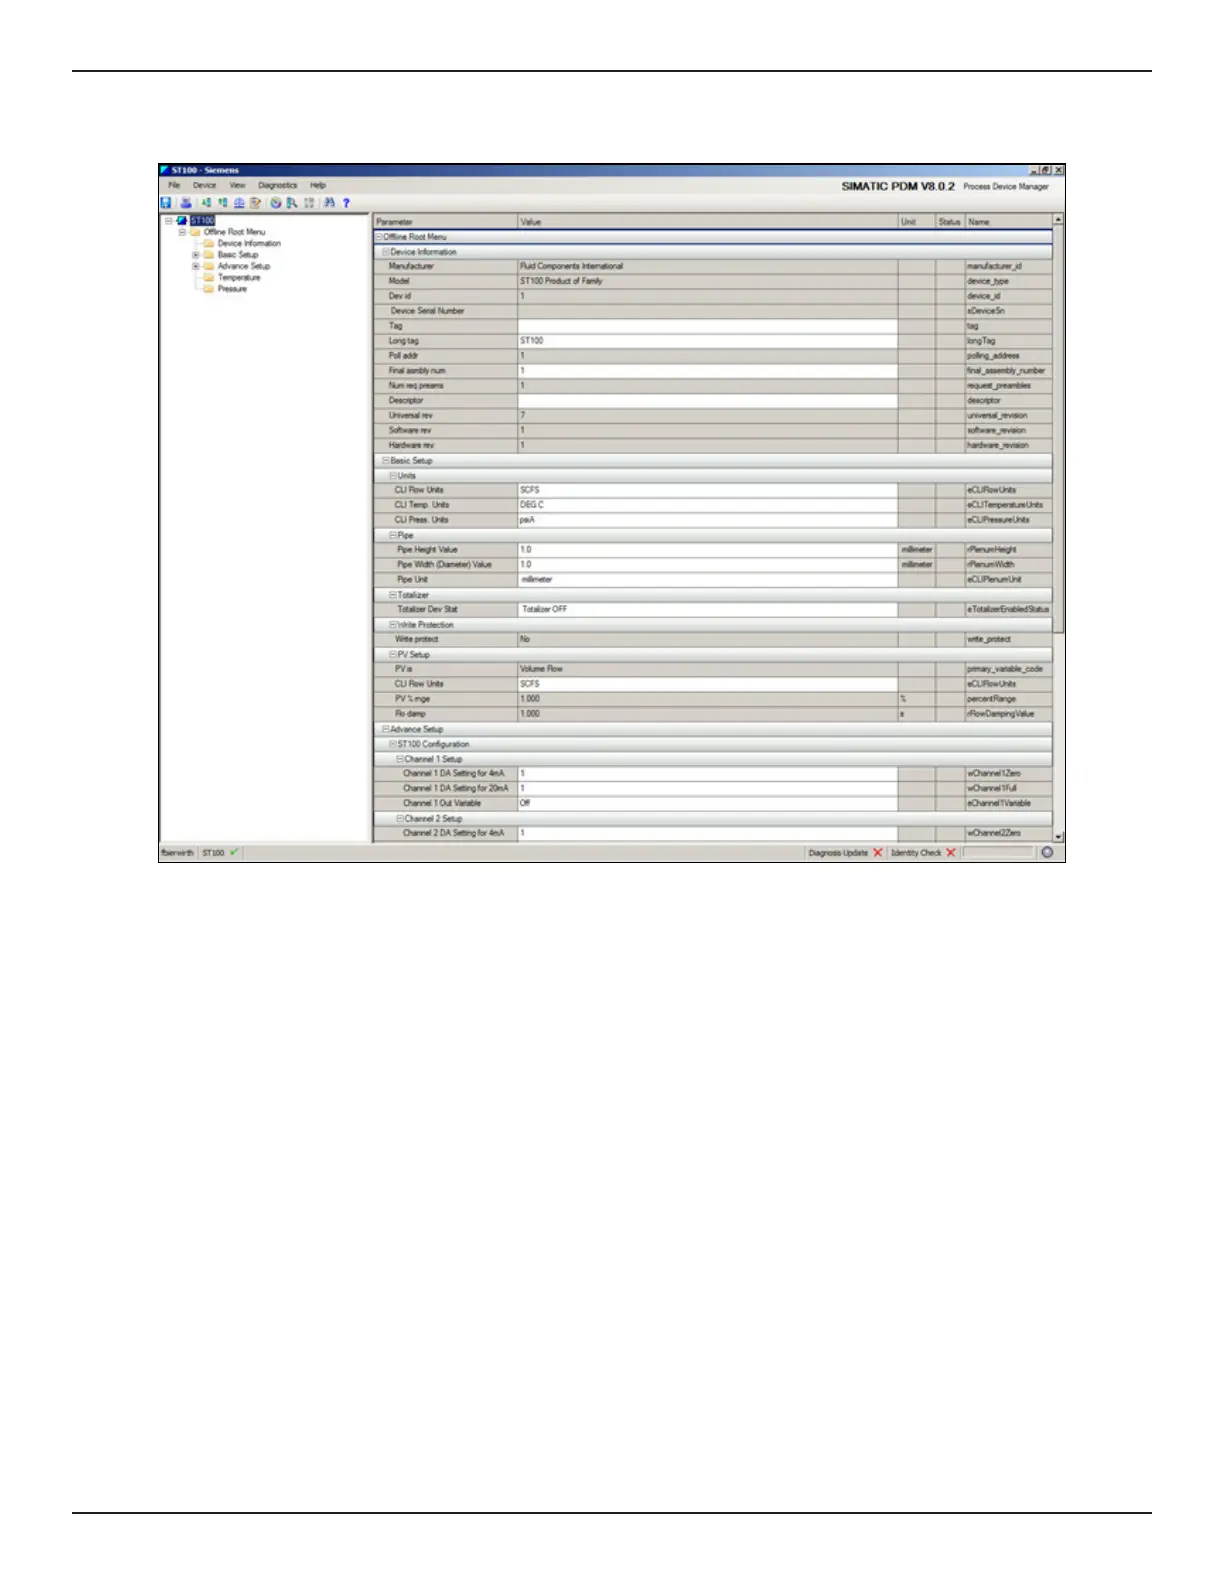Collapse the Offline Root Menu tree node
This screenshot has height=1584, width=1224.
(x=182, y=232)
